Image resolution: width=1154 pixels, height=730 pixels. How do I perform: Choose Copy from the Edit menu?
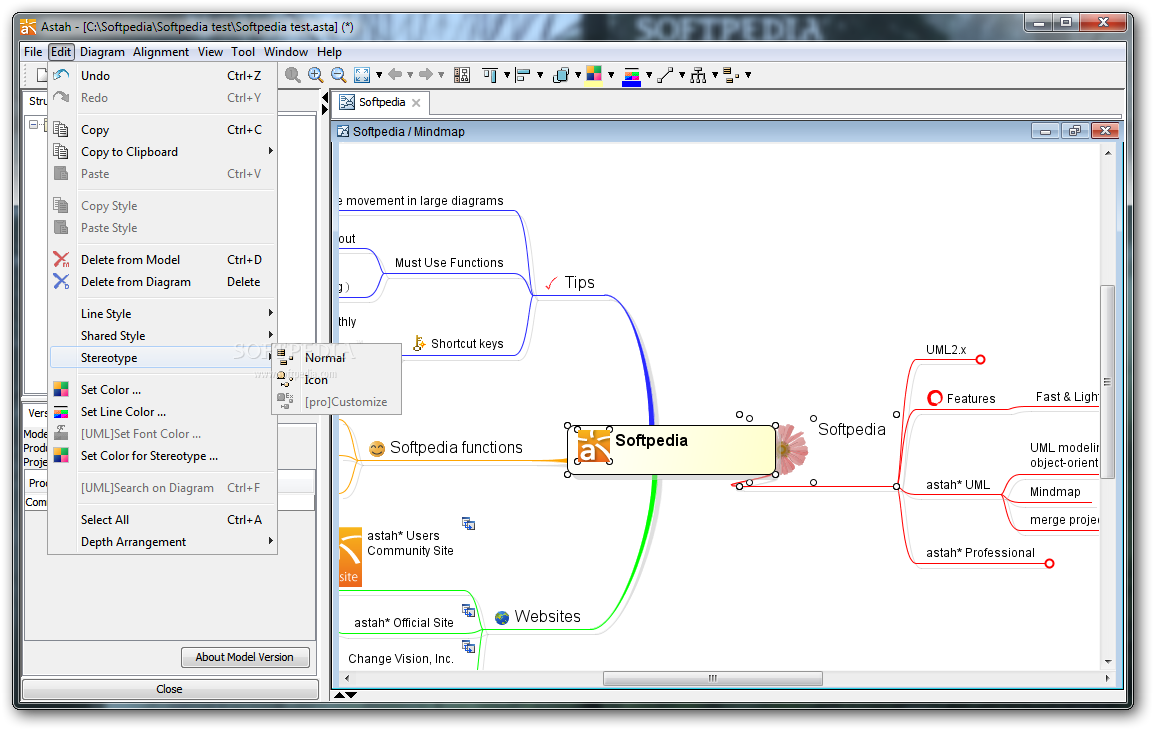pos(163,130)
